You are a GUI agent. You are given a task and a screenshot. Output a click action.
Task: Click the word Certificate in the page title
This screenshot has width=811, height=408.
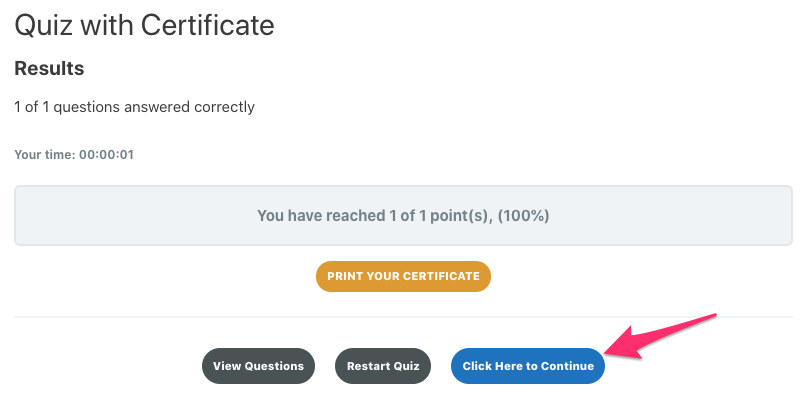pos(210,25)
